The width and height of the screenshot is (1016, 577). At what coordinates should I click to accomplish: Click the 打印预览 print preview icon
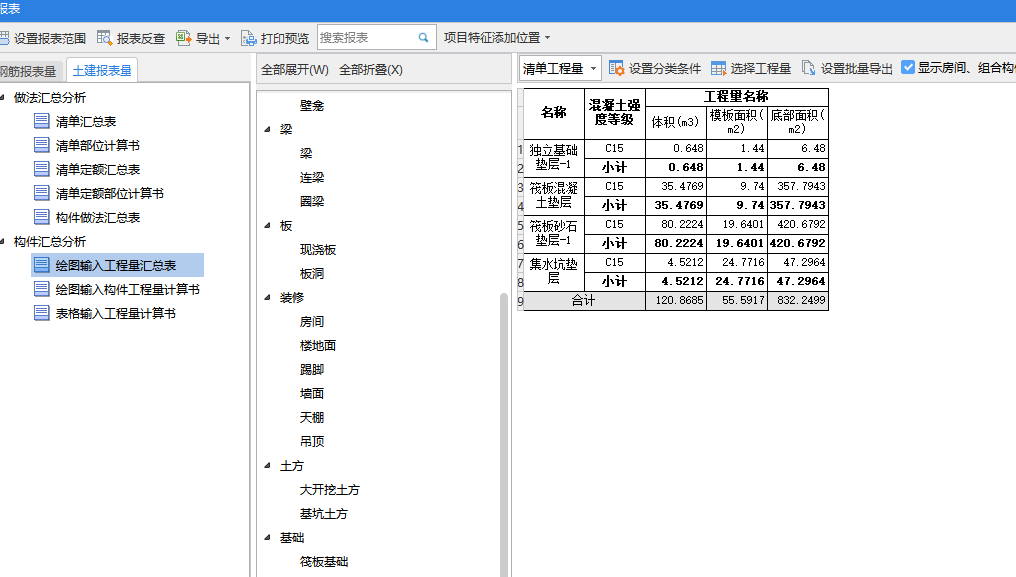pos(249,38)
